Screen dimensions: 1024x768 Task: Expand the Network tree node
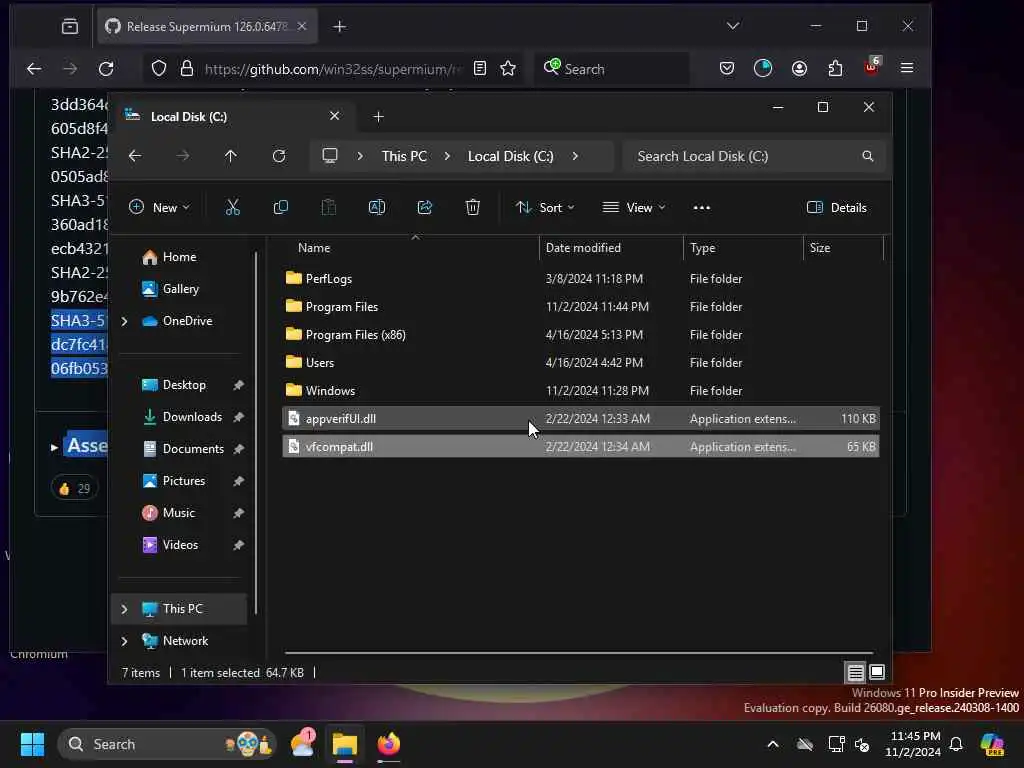coord(124,641)
